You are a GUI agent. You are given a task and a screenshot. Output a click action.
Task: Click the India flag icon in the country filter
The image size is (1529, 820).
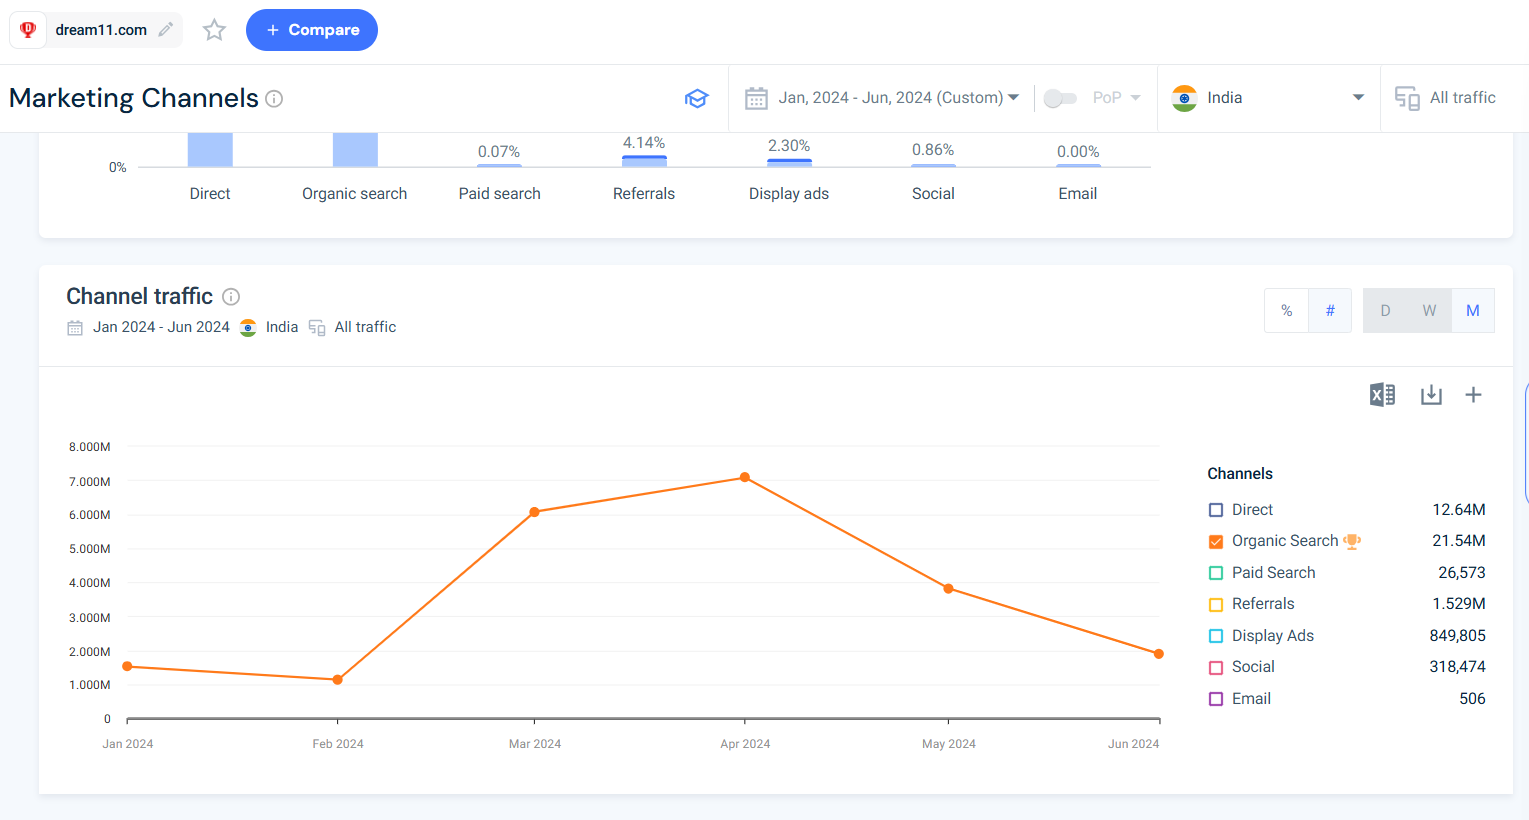tap(1184, 98)
